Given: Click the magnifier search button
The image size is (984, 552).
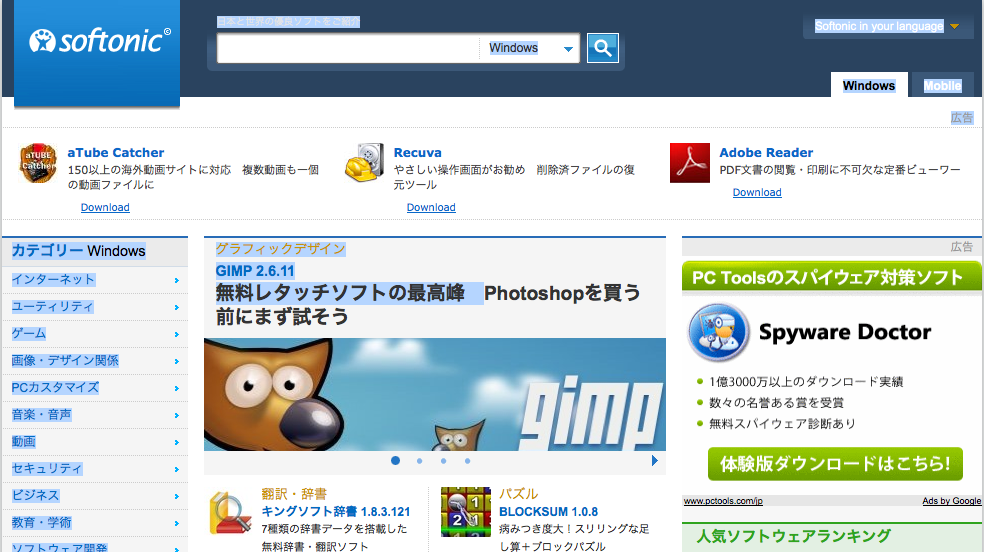Looking at the screenshot, I should click(x=602, y=48).
